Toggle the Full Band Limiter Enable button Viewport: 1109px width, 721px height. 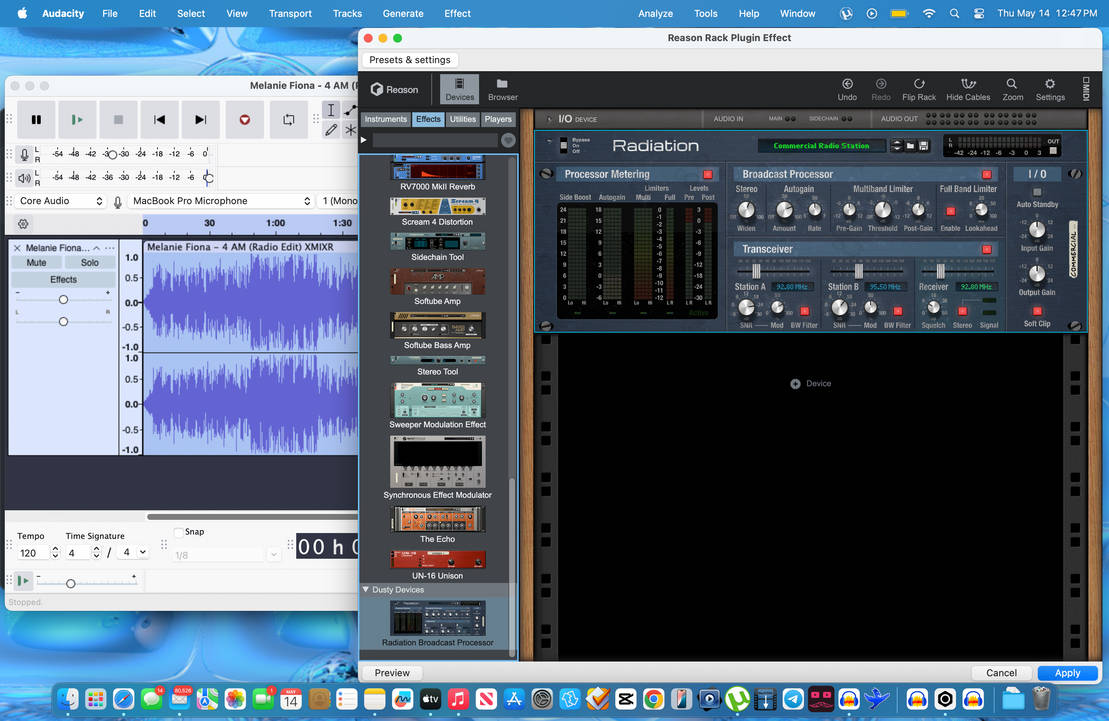[x=951, y=212]
